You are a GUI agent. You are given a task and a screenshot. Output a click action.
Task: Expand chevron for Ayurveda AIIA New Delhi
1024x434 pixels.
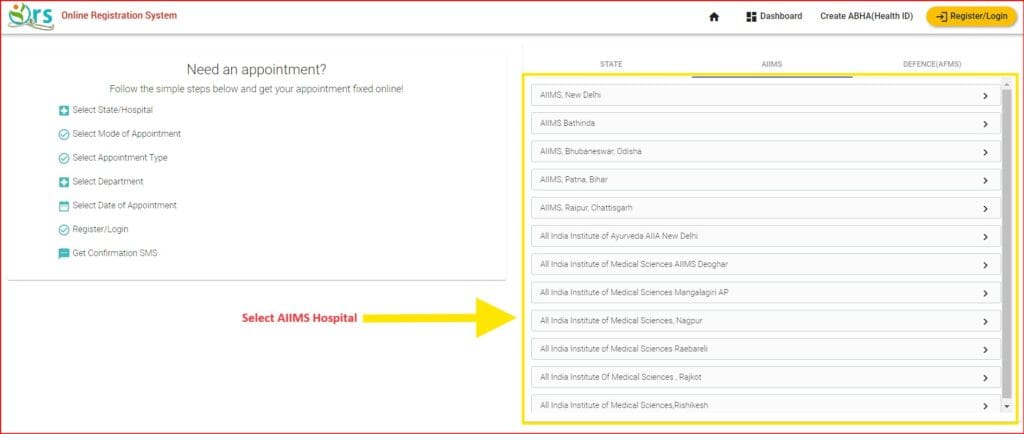click(x=985, y=237)
